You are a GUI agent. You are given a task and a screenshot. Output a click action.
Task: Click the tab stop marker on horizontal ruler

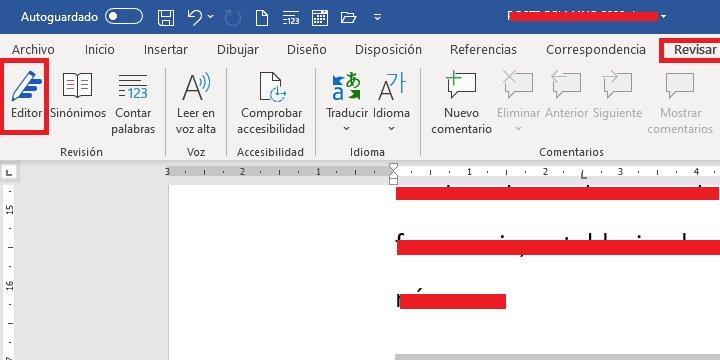(x=584, y=175)
